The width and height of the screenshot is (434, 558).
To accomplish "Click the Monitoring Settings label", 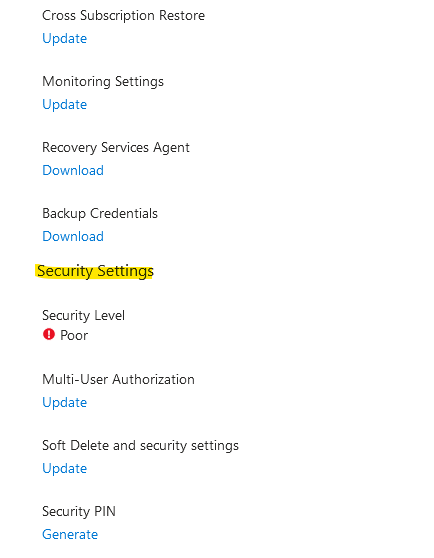I will click(103, 81).
